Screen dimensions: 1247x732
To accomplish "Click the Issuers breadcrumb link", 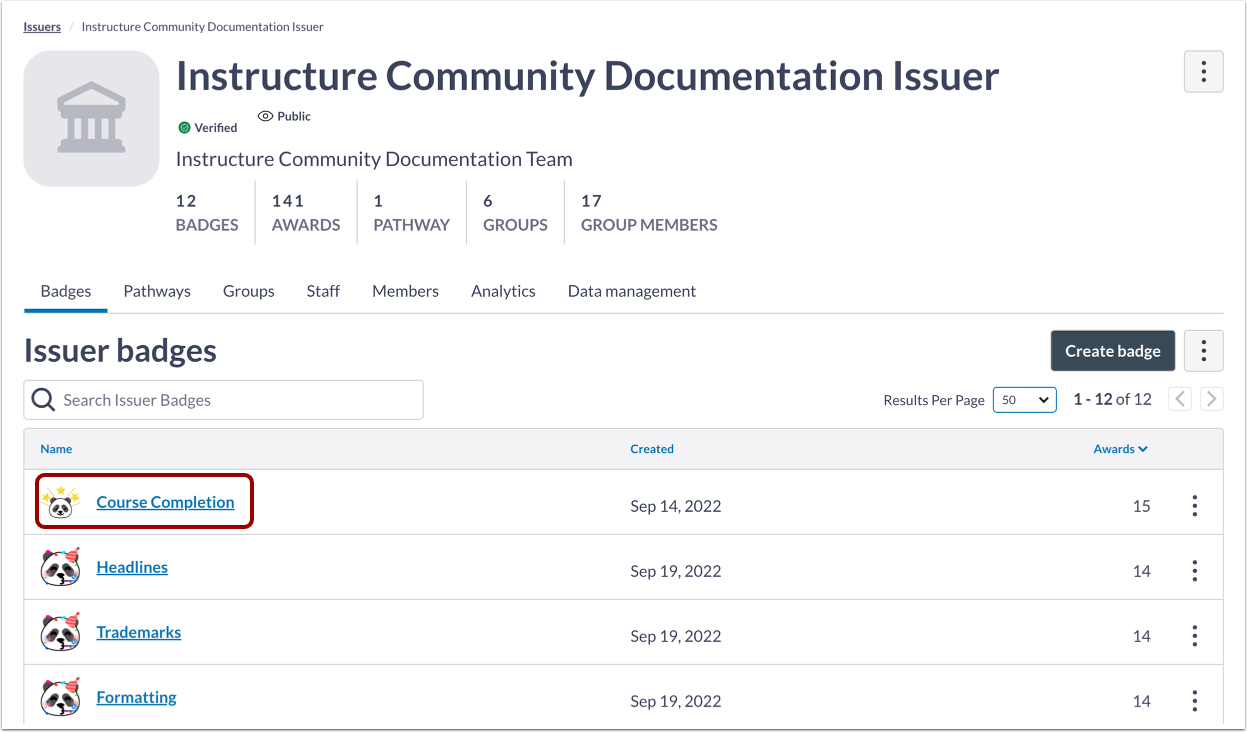I will [42, 27].
